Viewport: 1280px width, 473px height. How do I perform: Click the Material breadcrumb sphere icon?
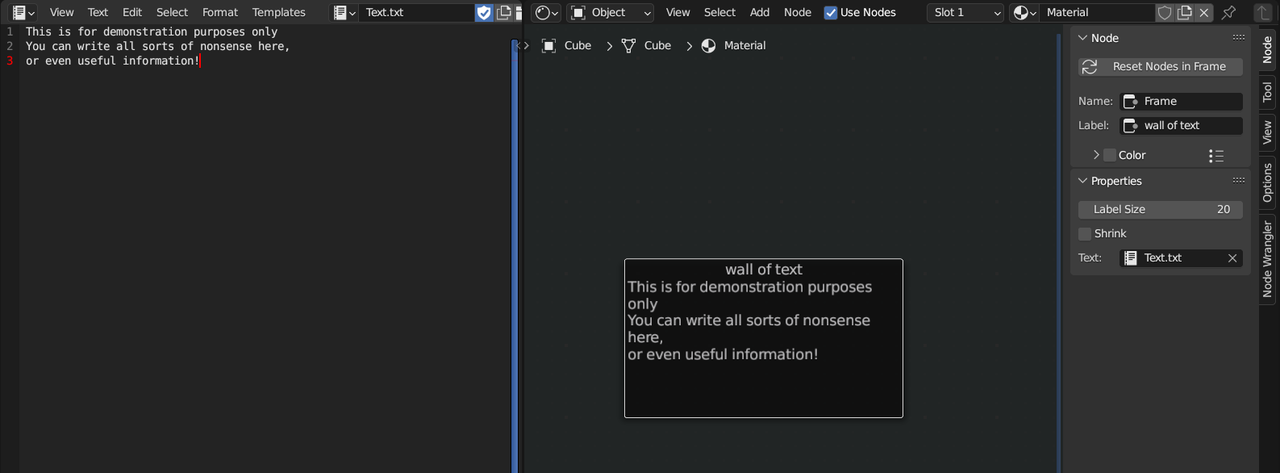pyautogui.click(x=709, y=45)
